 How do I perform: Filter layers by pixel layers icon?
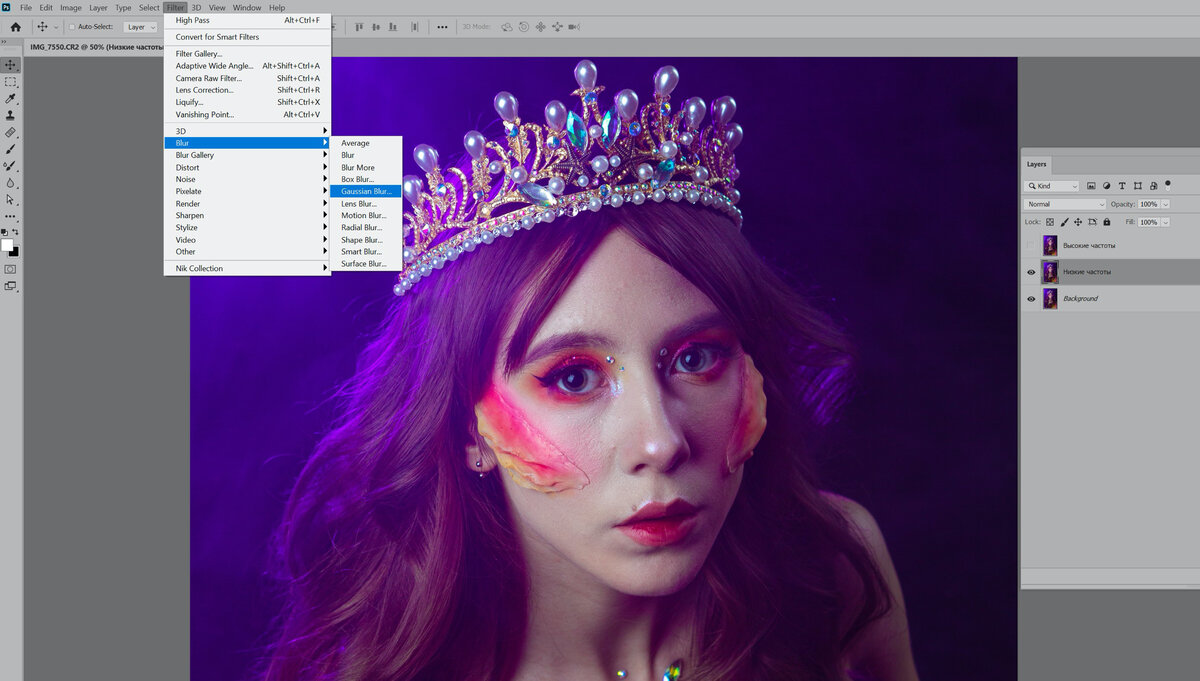click(1091, 186)
